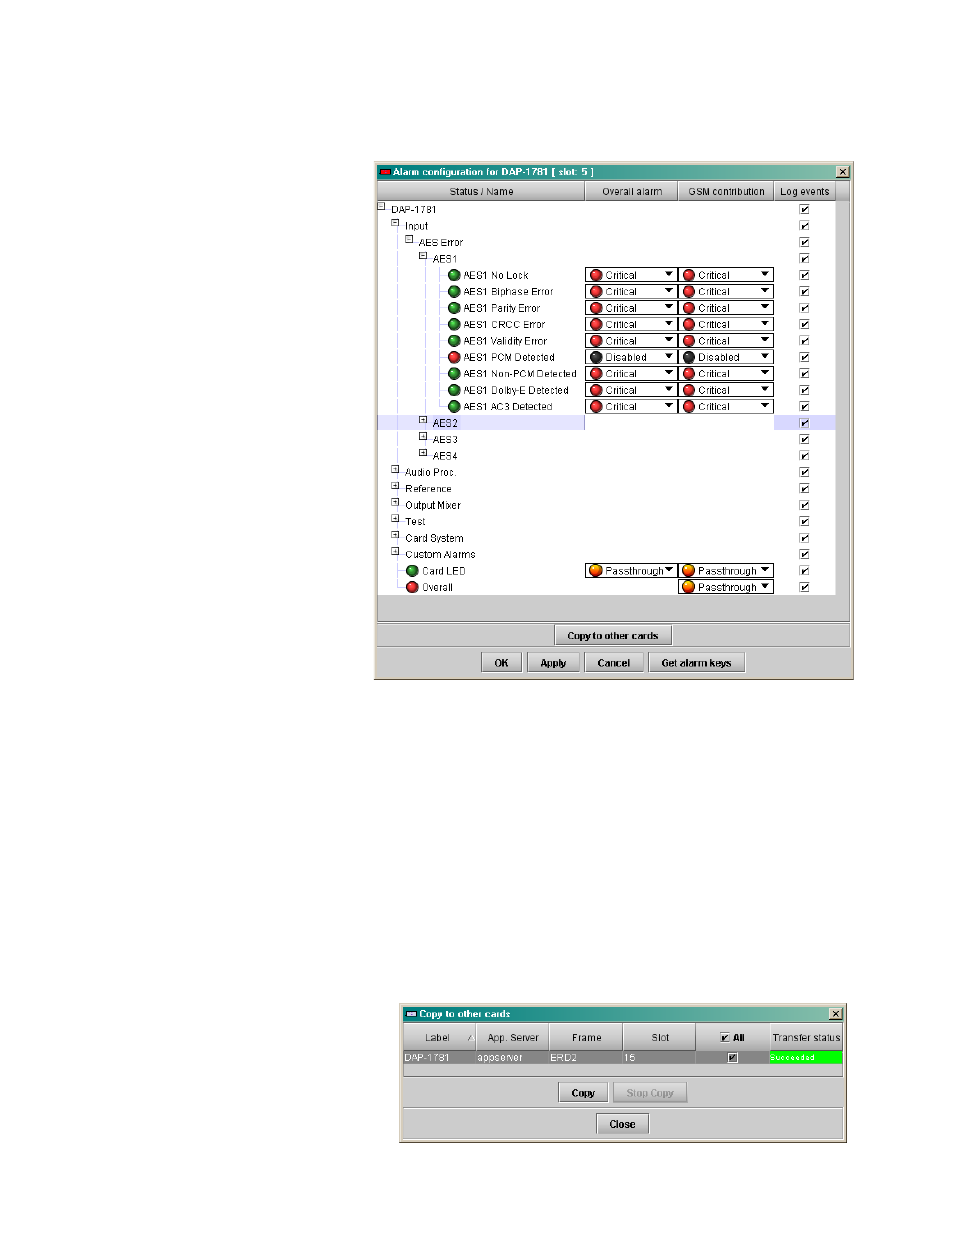Open GSM contribution Passthrough dropdown for Overall row
954x1235 pixels.
[726, 587]
